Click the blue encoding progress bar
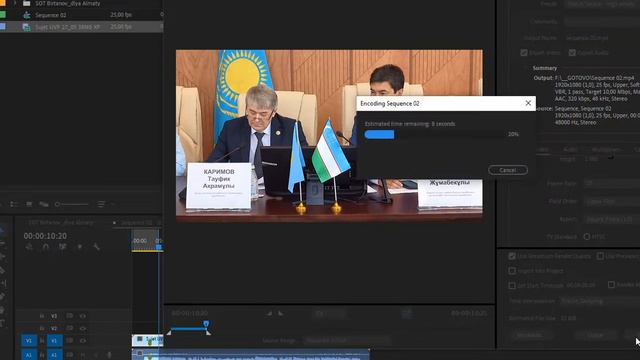 [x=380, y=134]
